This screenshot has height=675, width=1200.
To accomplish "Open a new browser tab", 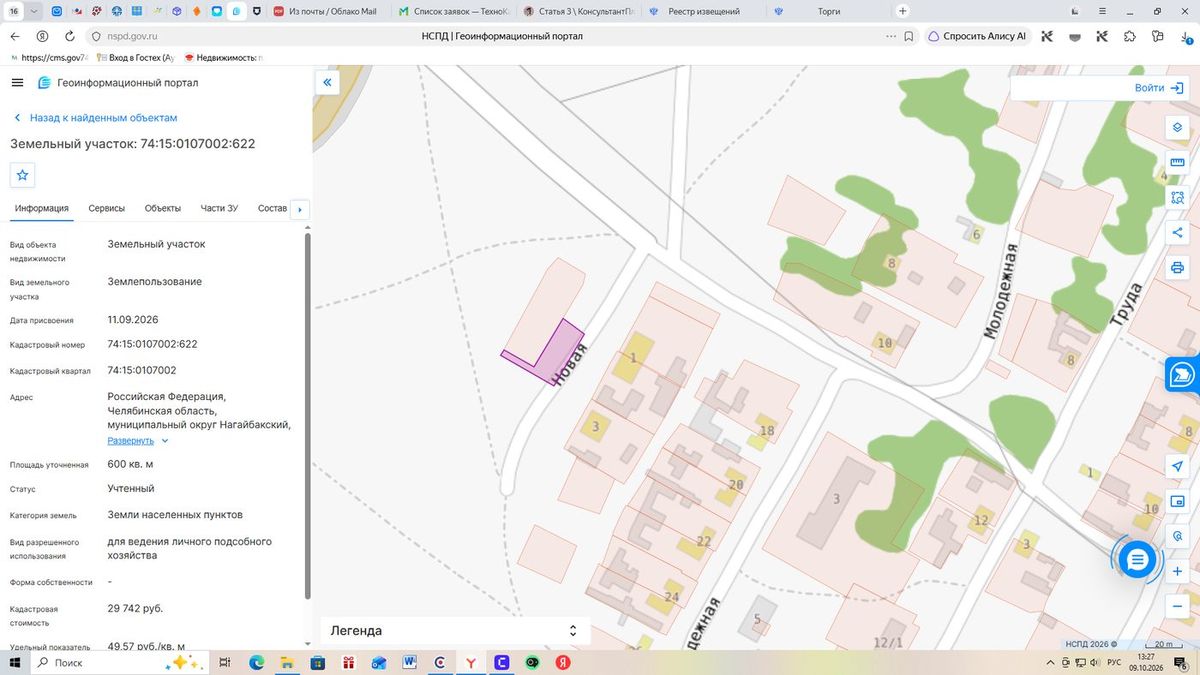I will point(903,11).
